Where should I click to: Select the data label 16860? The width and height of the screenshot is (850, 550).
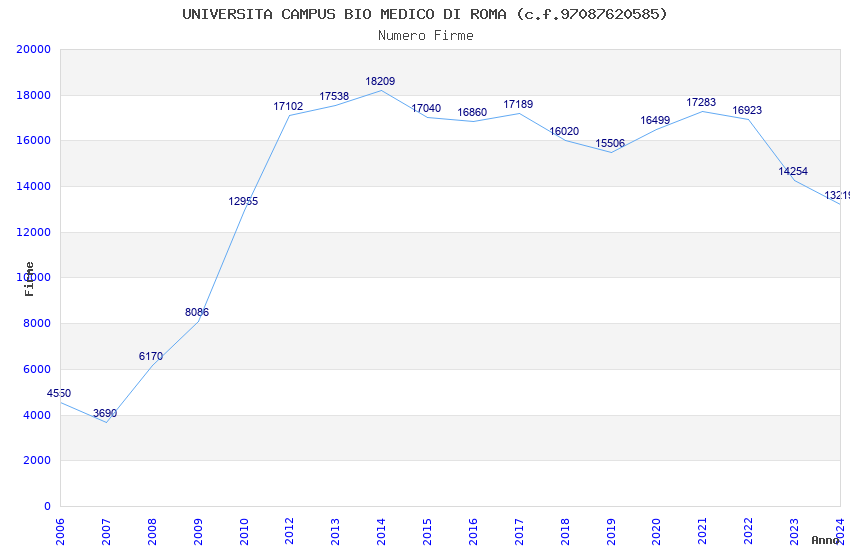472,112
